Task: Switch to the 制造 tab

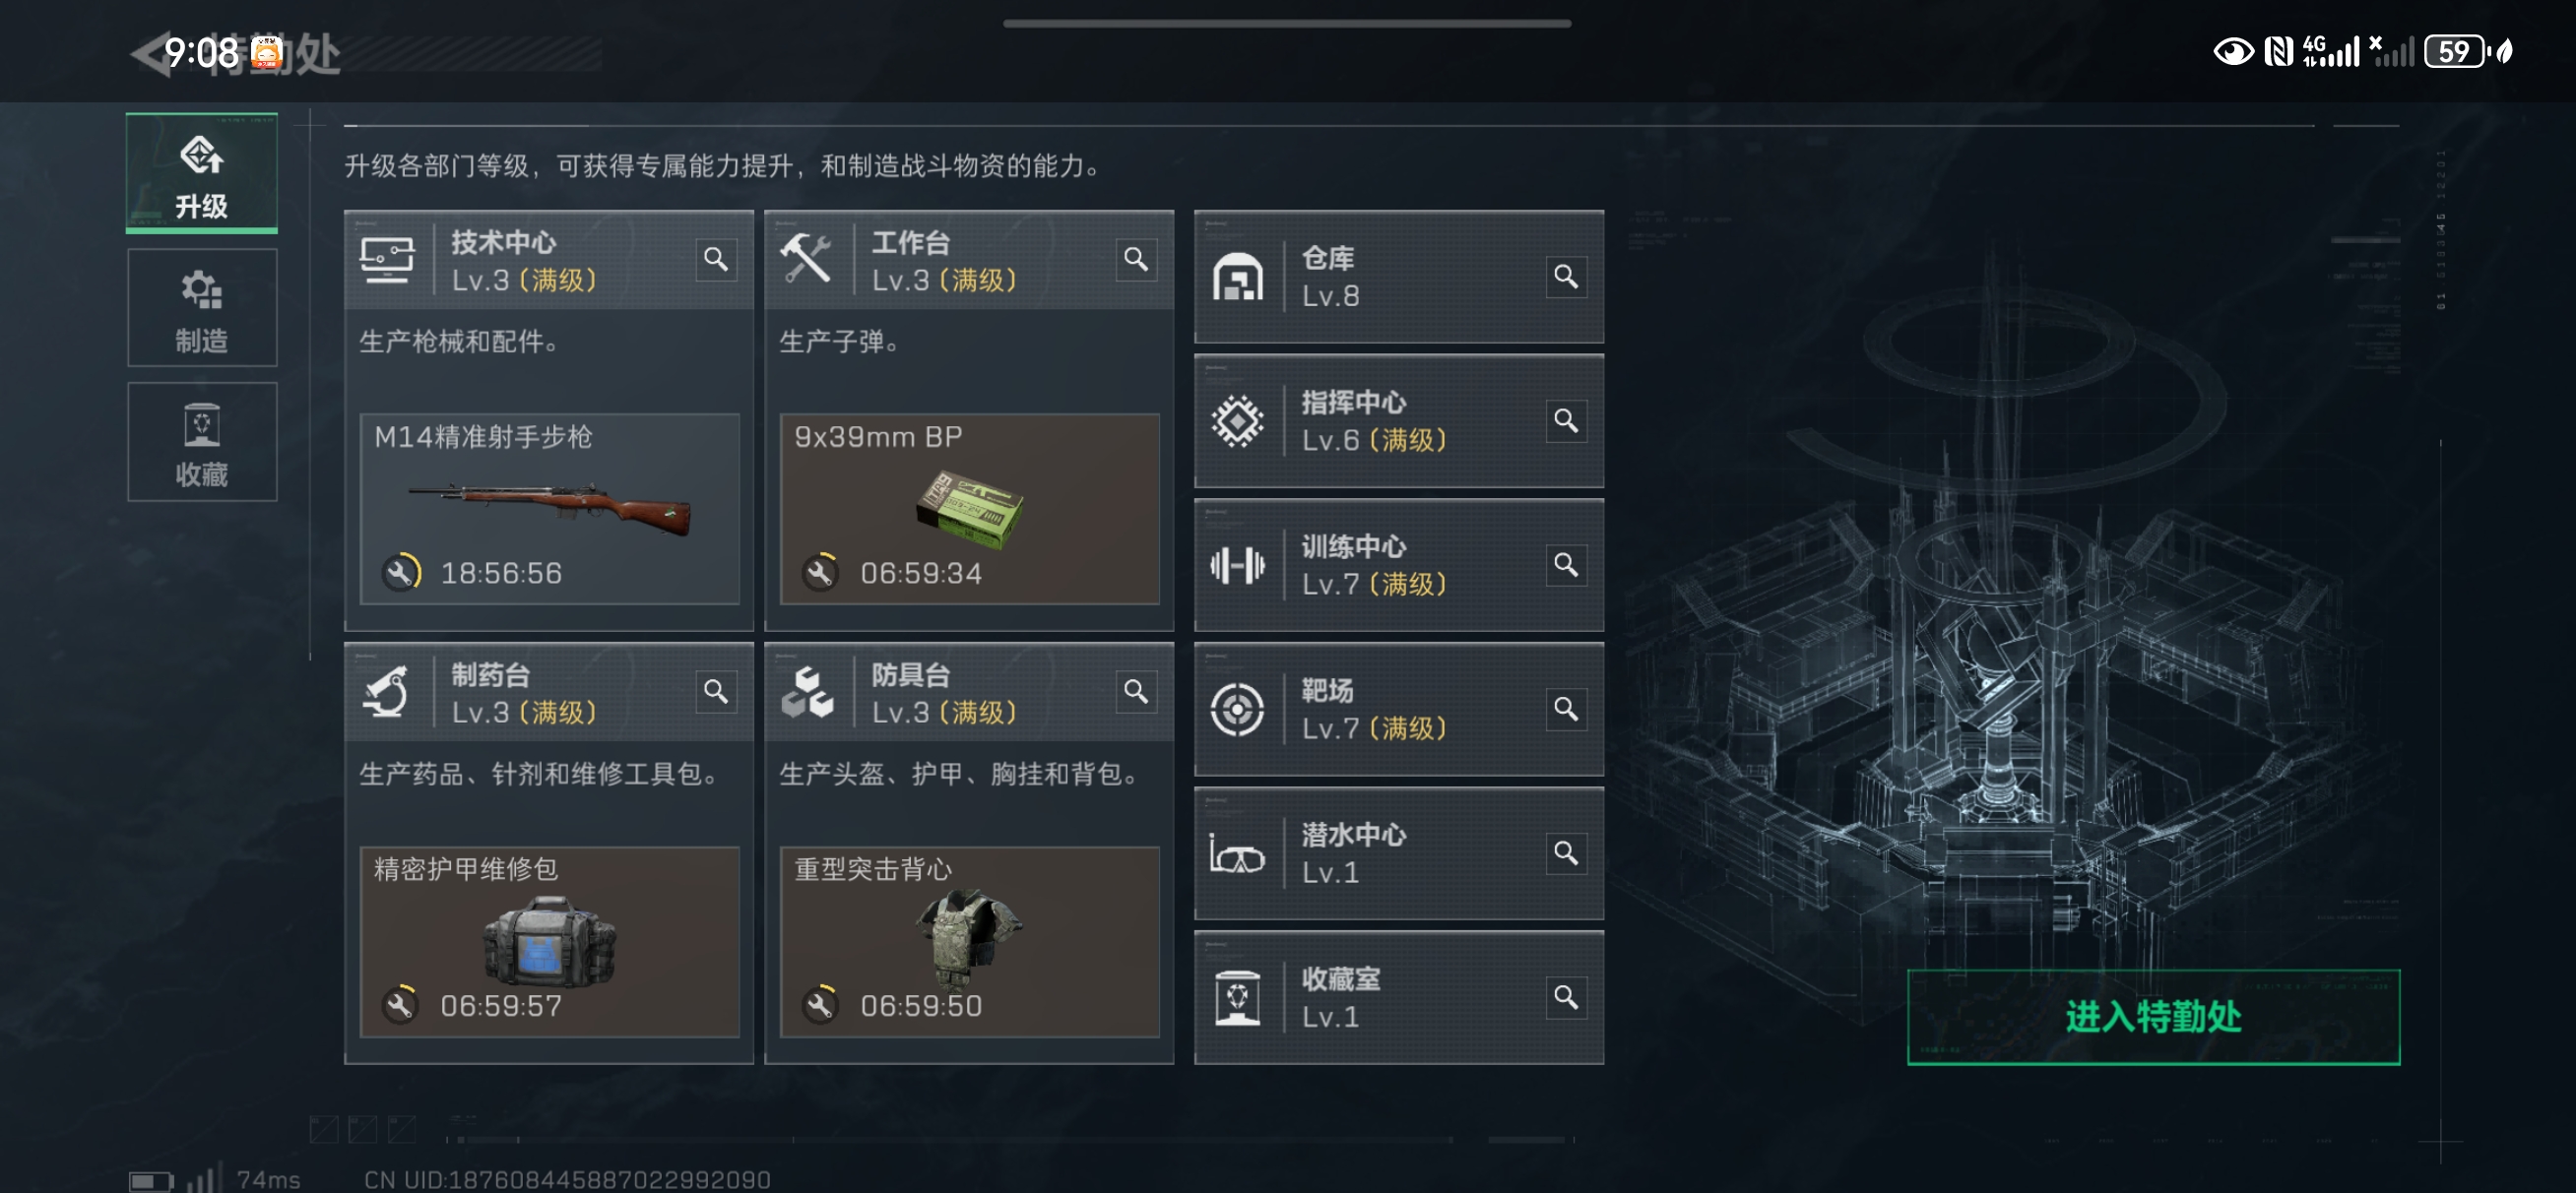Action: 202,308
